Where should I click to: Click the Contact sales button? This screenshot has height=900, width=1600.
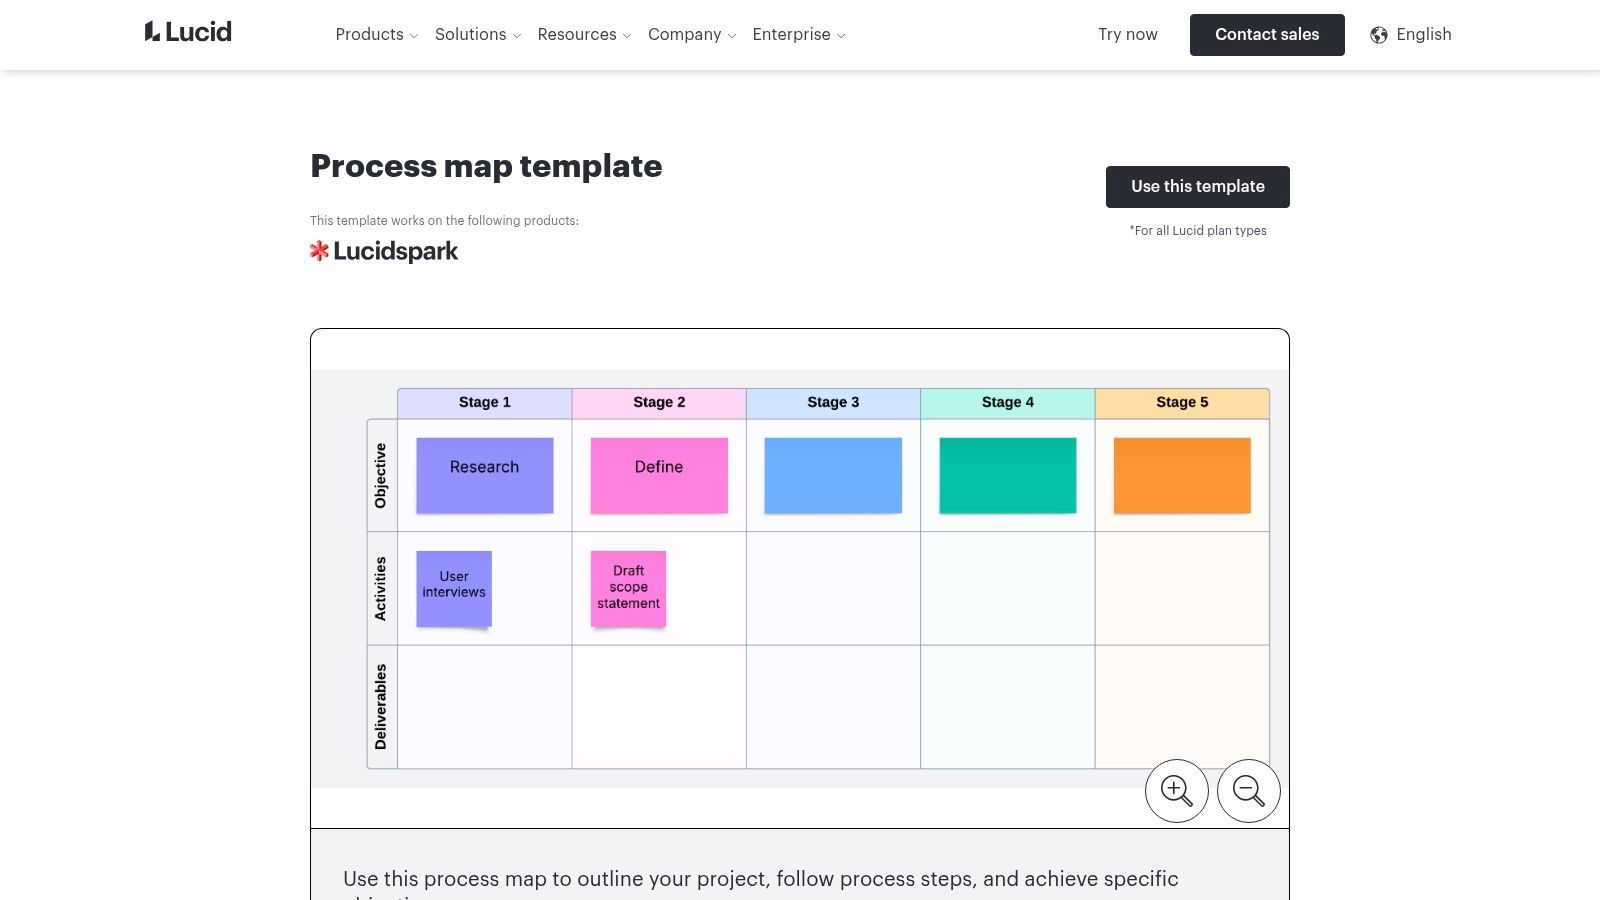[1267, 34]
